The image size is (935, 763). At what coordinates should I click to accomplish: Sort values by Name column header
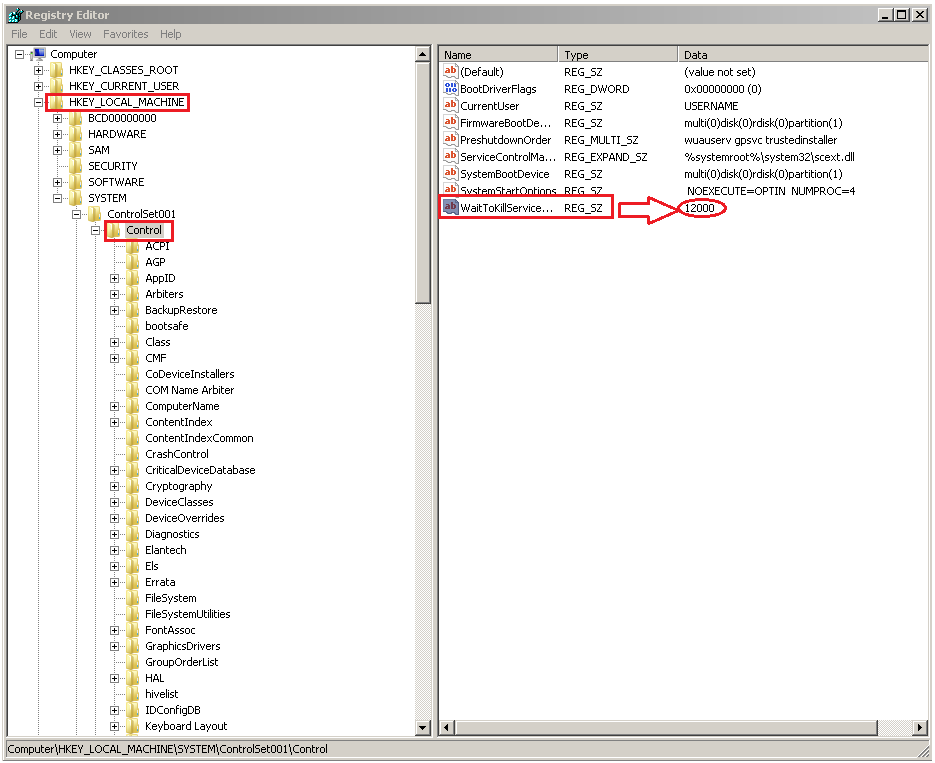click(x=499, y=55)
